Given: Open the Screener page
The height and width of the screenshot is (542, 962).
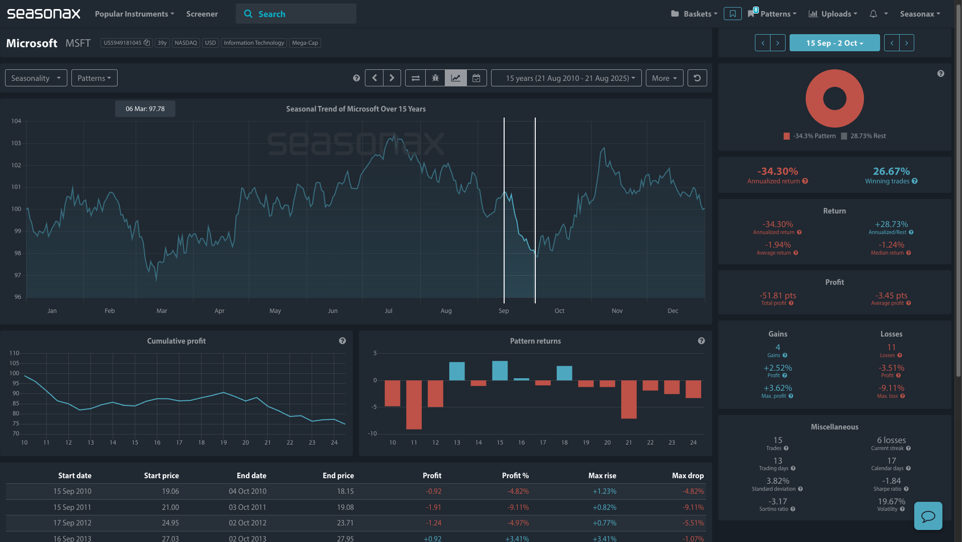Looking at the screenshot, I should pyautogui.click(x=202, y=14).
